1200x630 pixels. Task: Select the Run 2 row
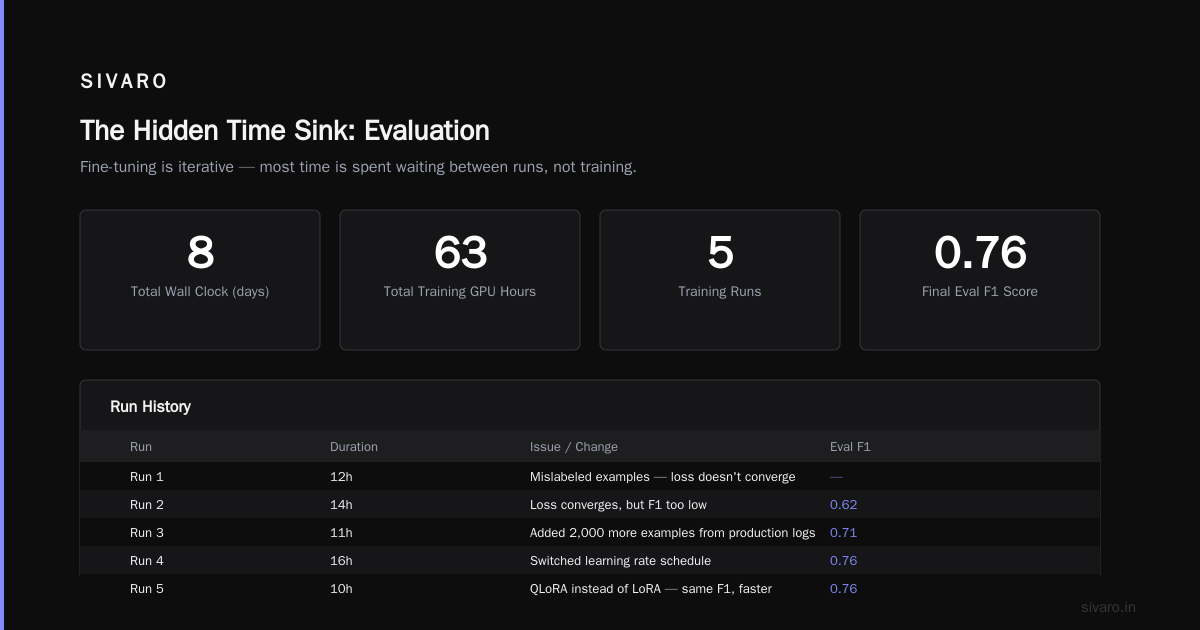[590, 504]
